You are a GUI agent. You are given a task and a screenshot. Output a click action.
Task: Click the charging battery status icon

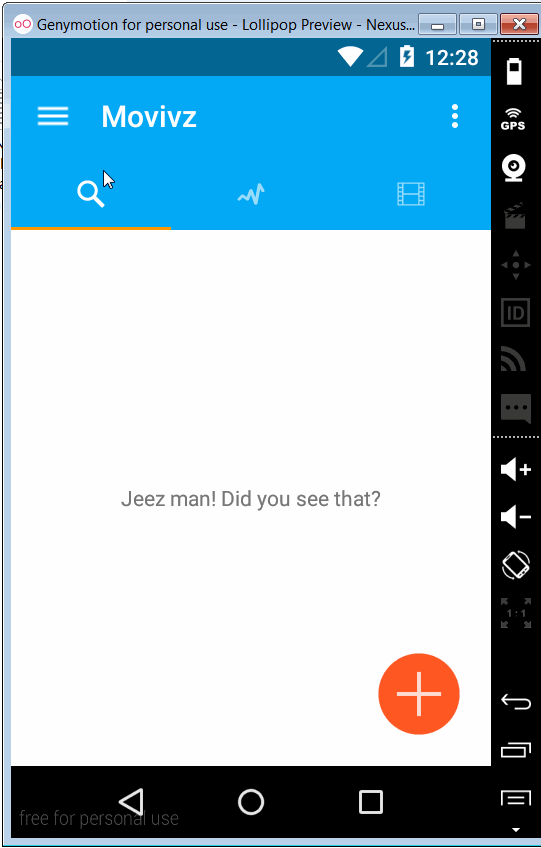(406, 57)
